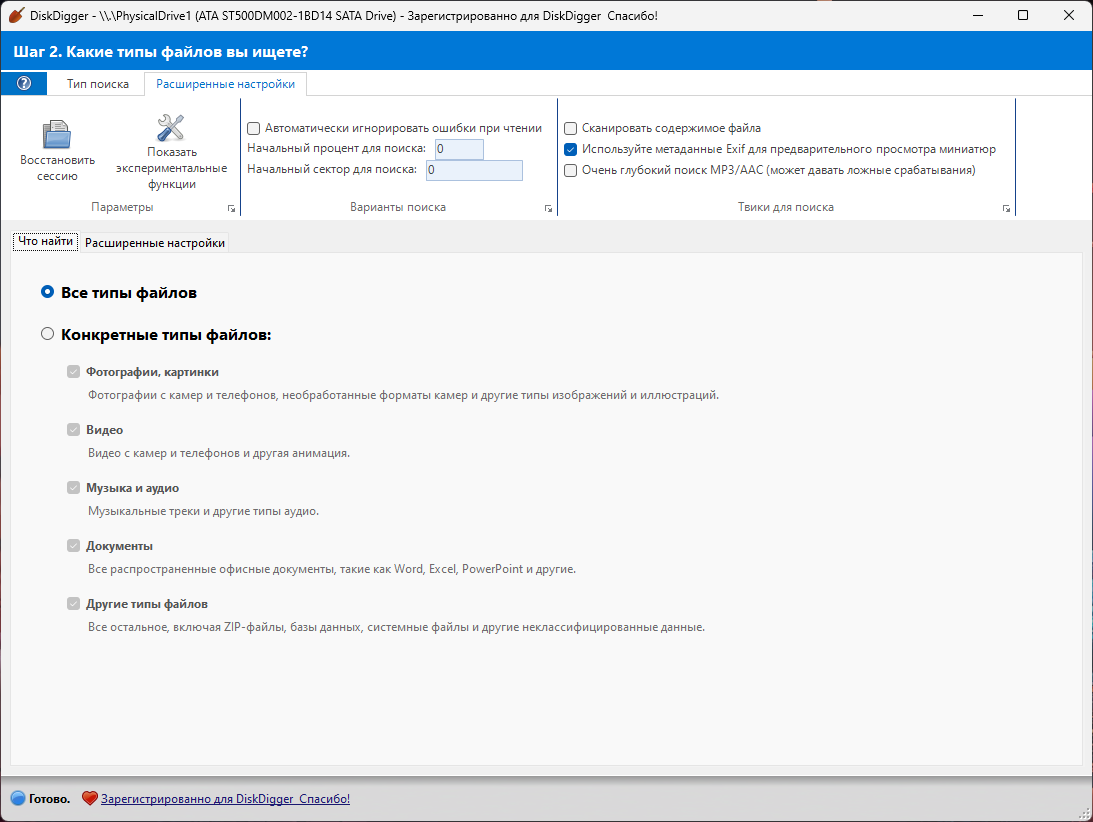Click the Начальный процент для поиска field
Viewport: 1093px width, 822px height.
pyautogui.click(x=459, y=149)
